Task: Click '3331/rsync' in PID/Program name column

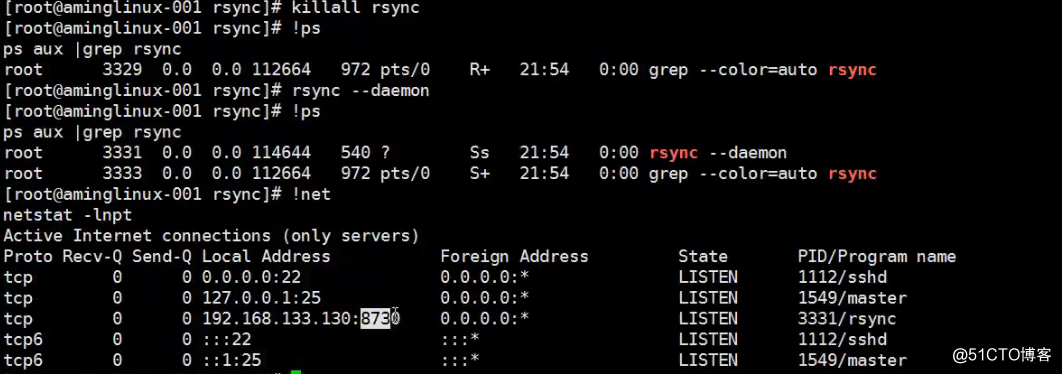Action: pyautogui.click(x=847, y=318)
